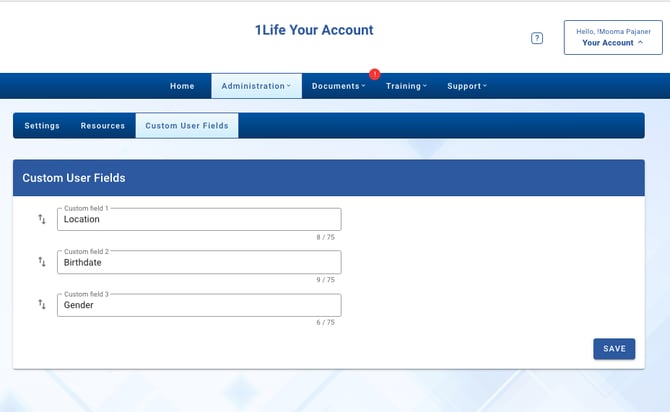Expand the Support menu
Screen dimensions: 670x412
(467, 86)
